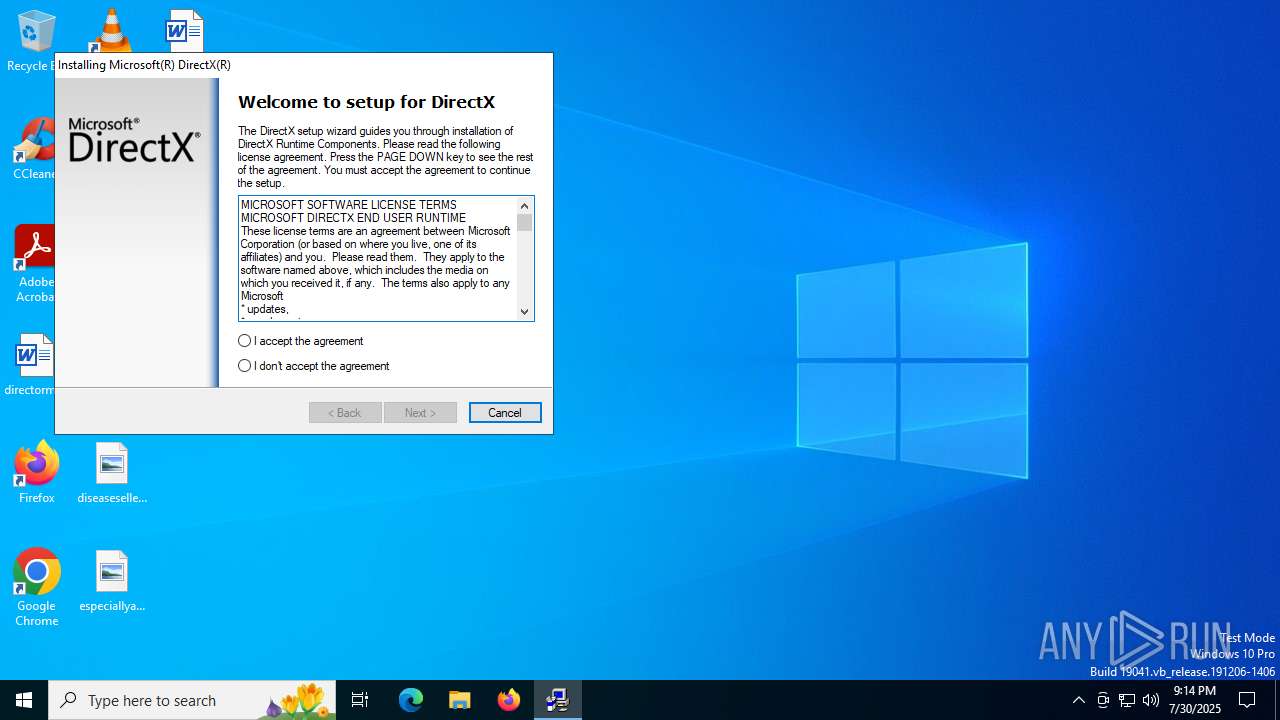Click inside the license agreement text box
Screen dimensions: 1280x720
point(377,258)
